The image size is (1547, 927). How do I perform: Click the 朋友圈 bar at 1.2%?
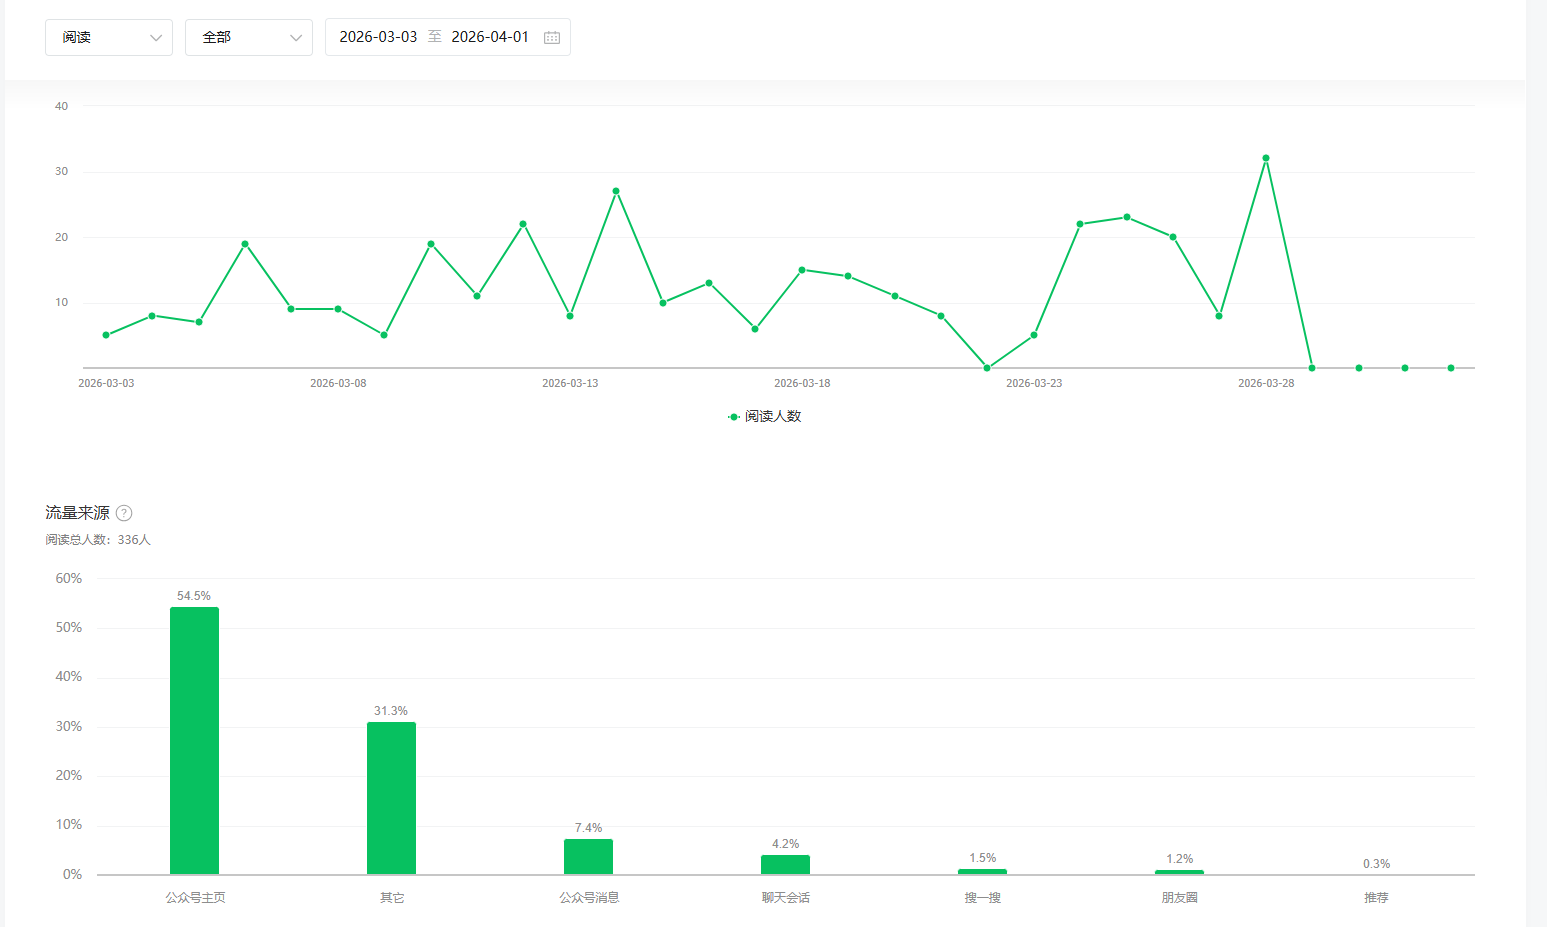click(x=1179, y=872)
